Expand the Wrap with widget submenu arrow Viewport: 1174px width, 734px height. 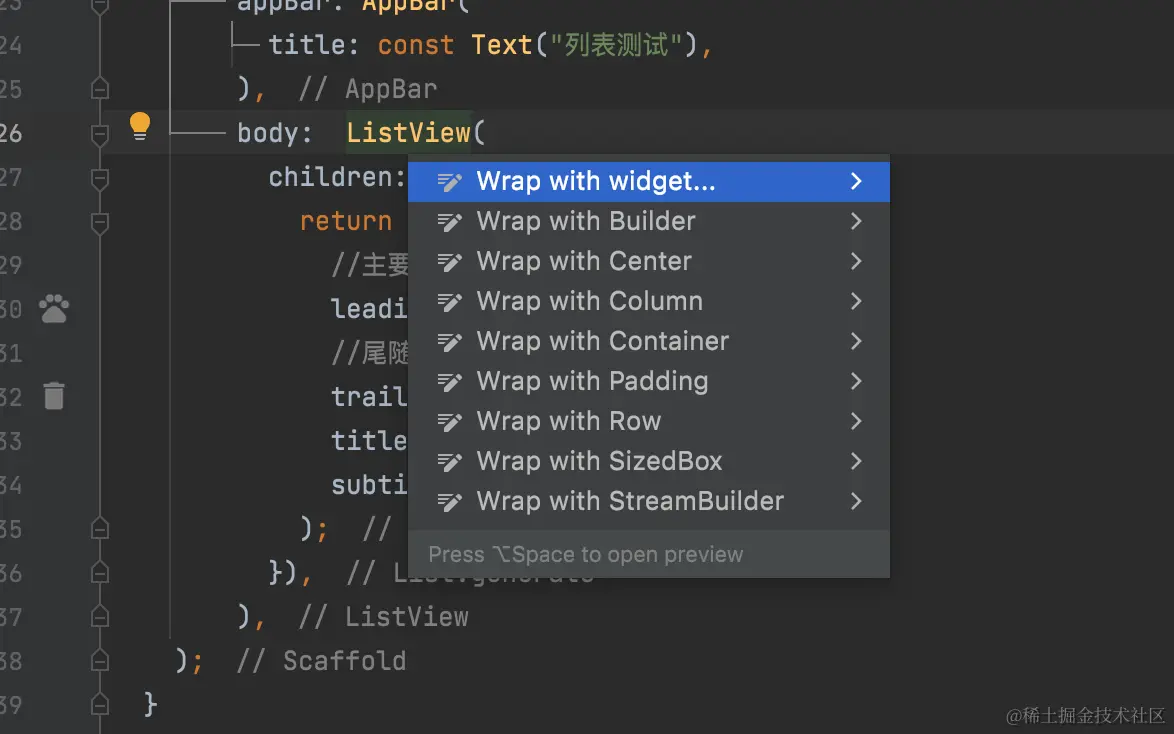click(856, 182)
